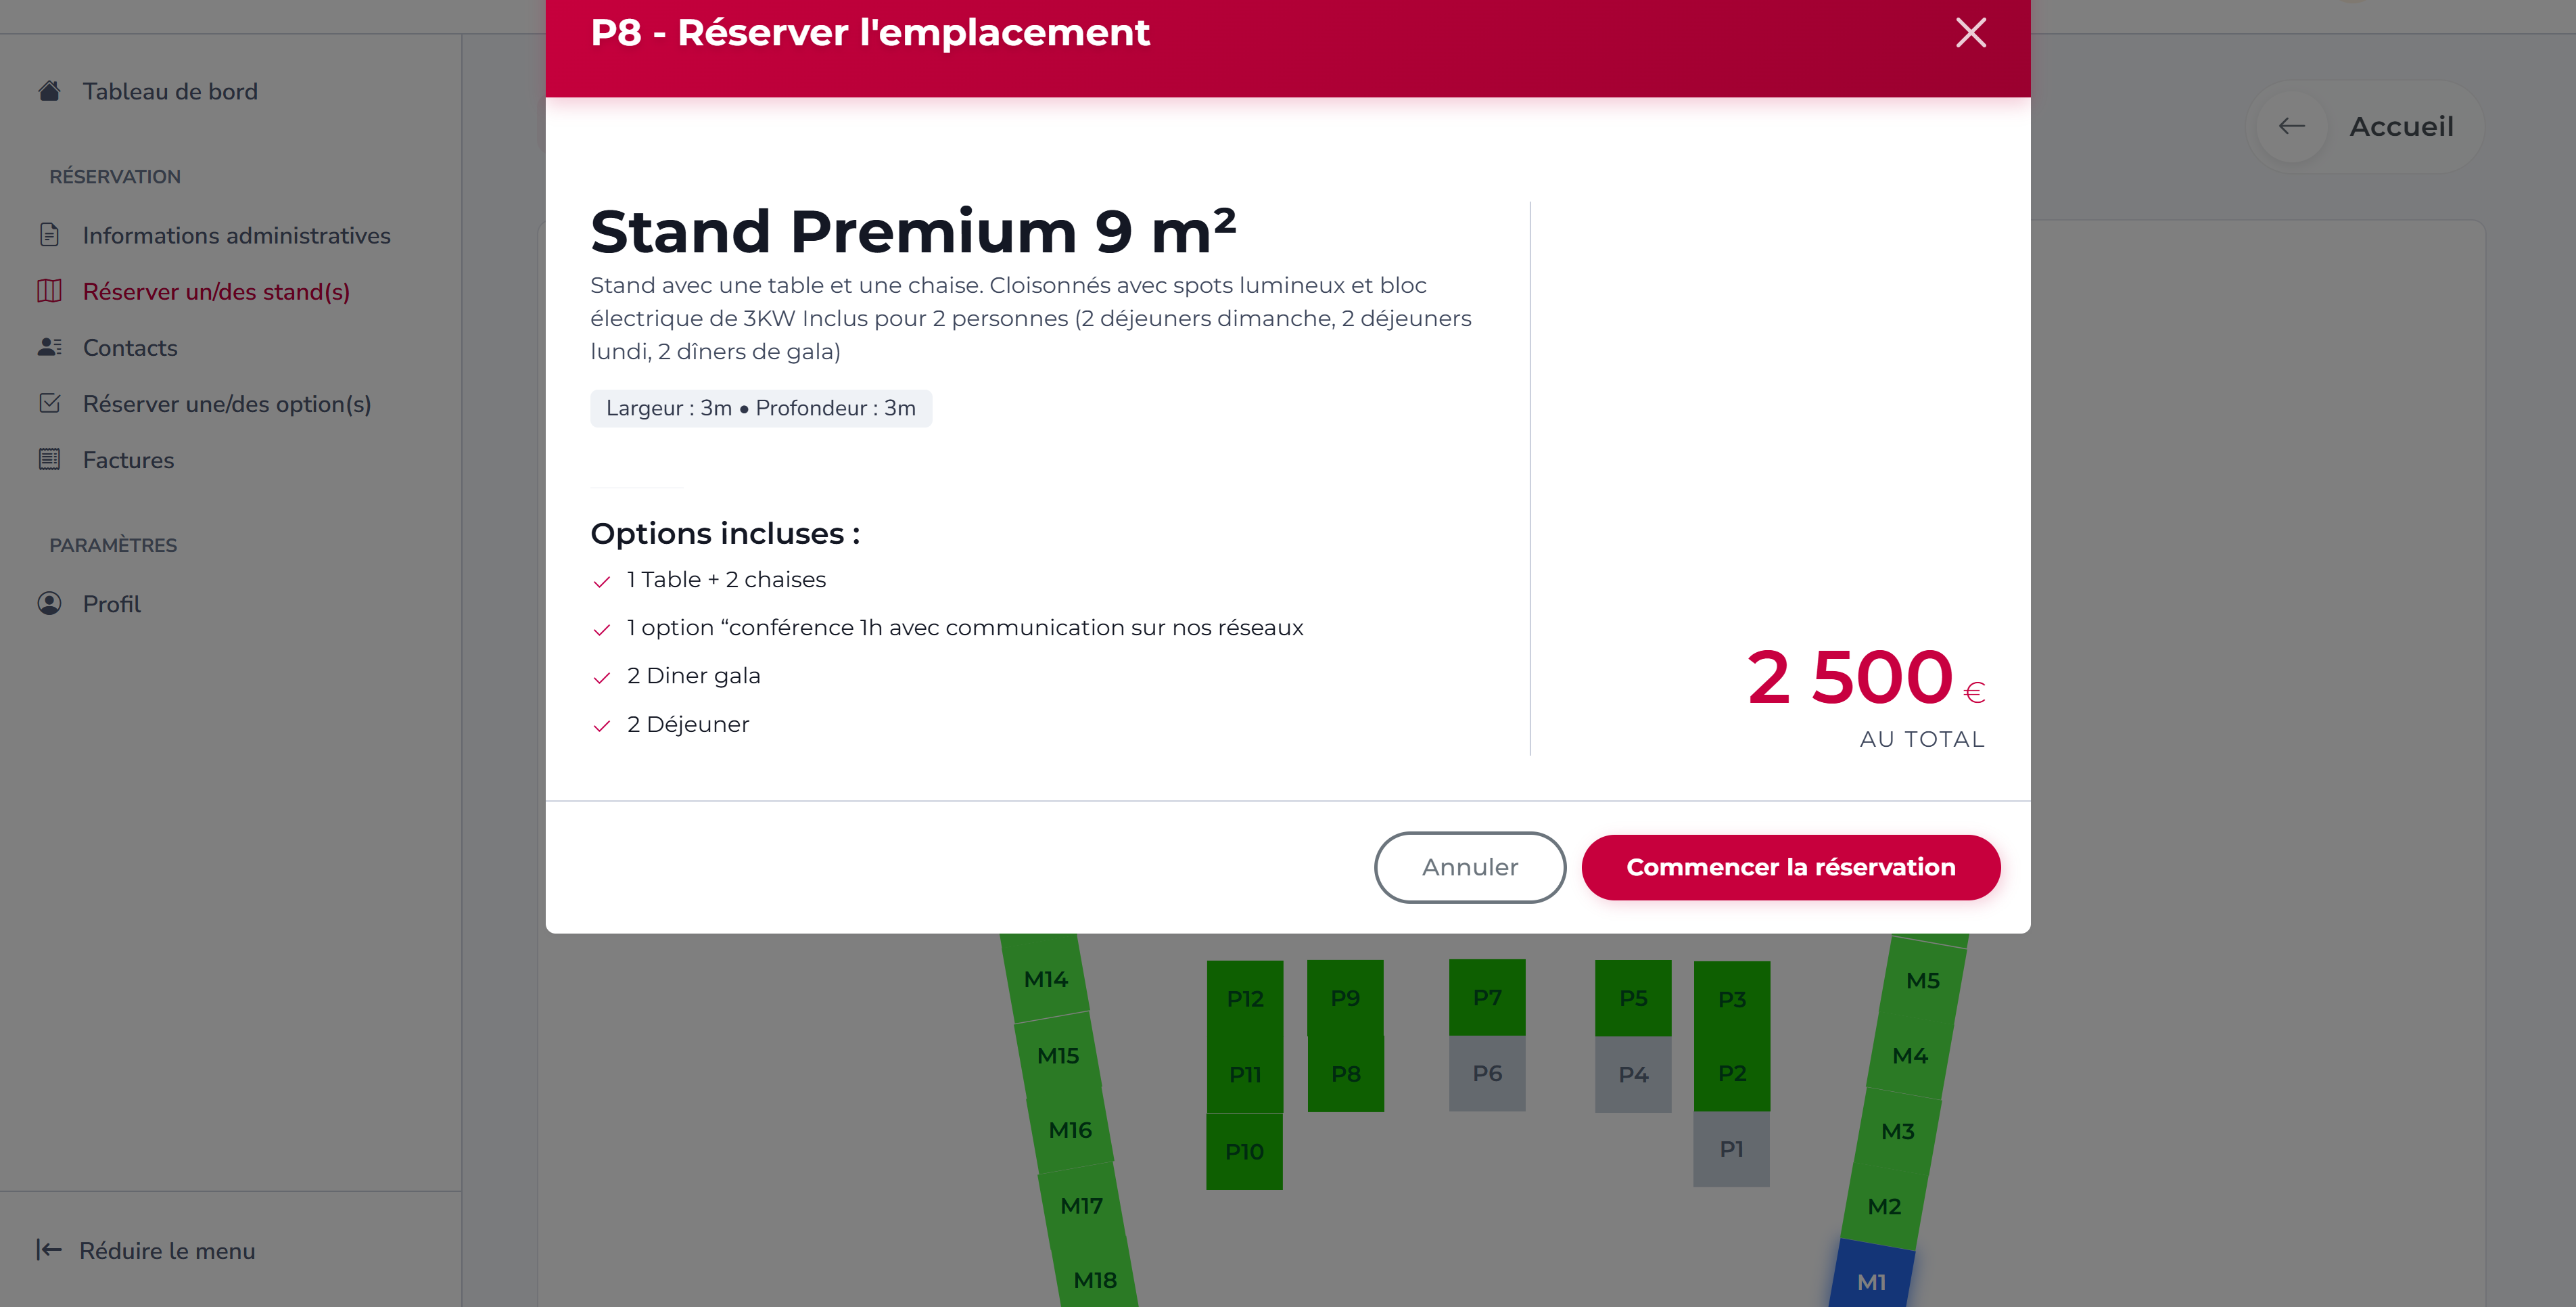This screenshot has width=2576, height=1307.
Task: Select stand M16 on floor plan
Action: (1069, 1130)
